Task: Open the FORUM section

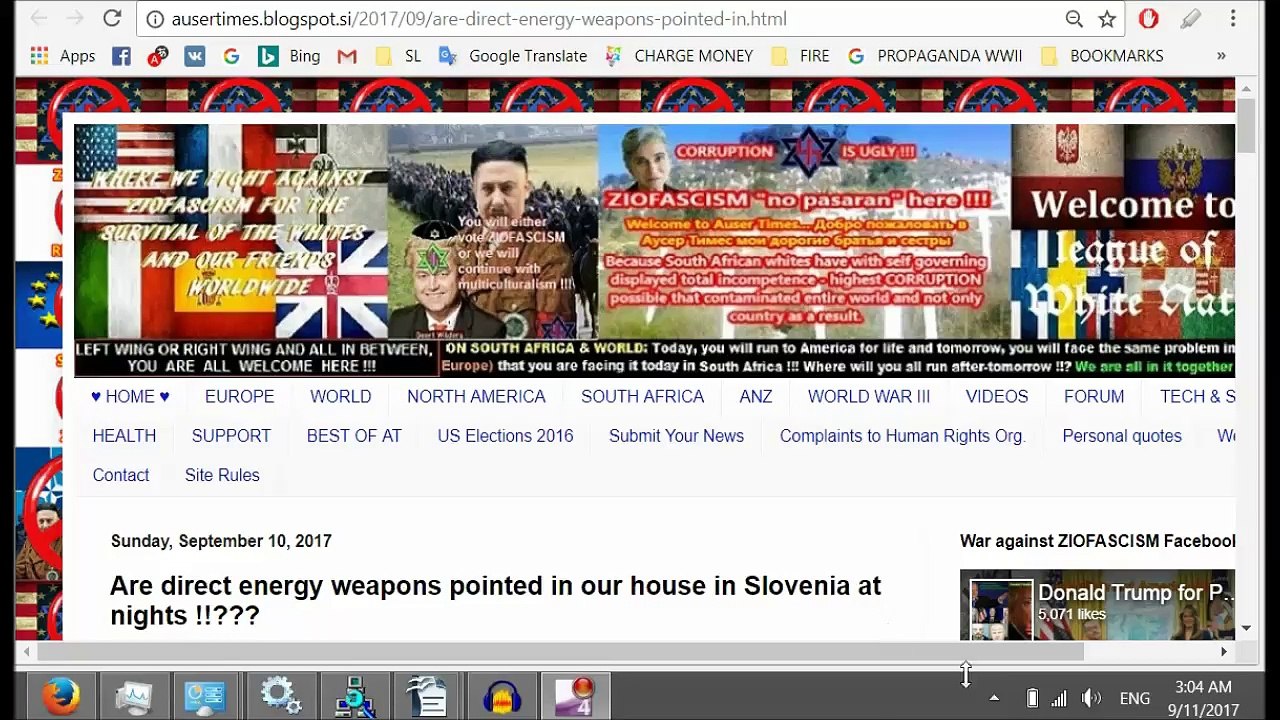Action: click(1094, 397)
